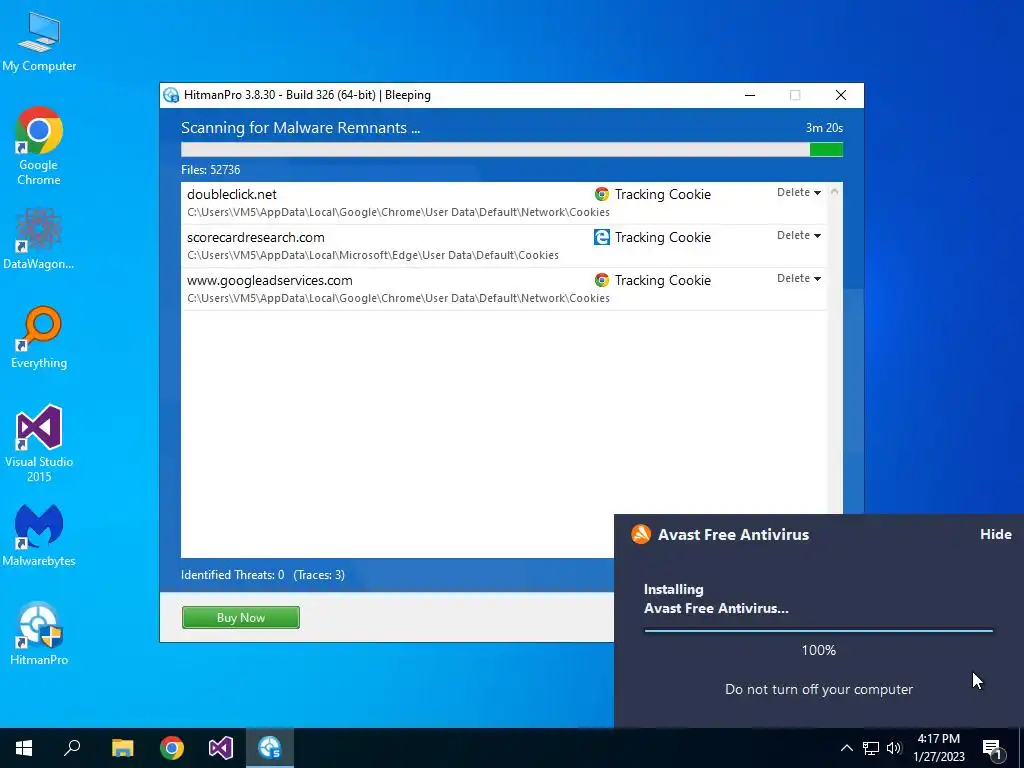Viewport: 1024px width, 768px height.
Task: Open the Visual Studio 2015 desktop shortcut
Action: click(x=39, y=443)
